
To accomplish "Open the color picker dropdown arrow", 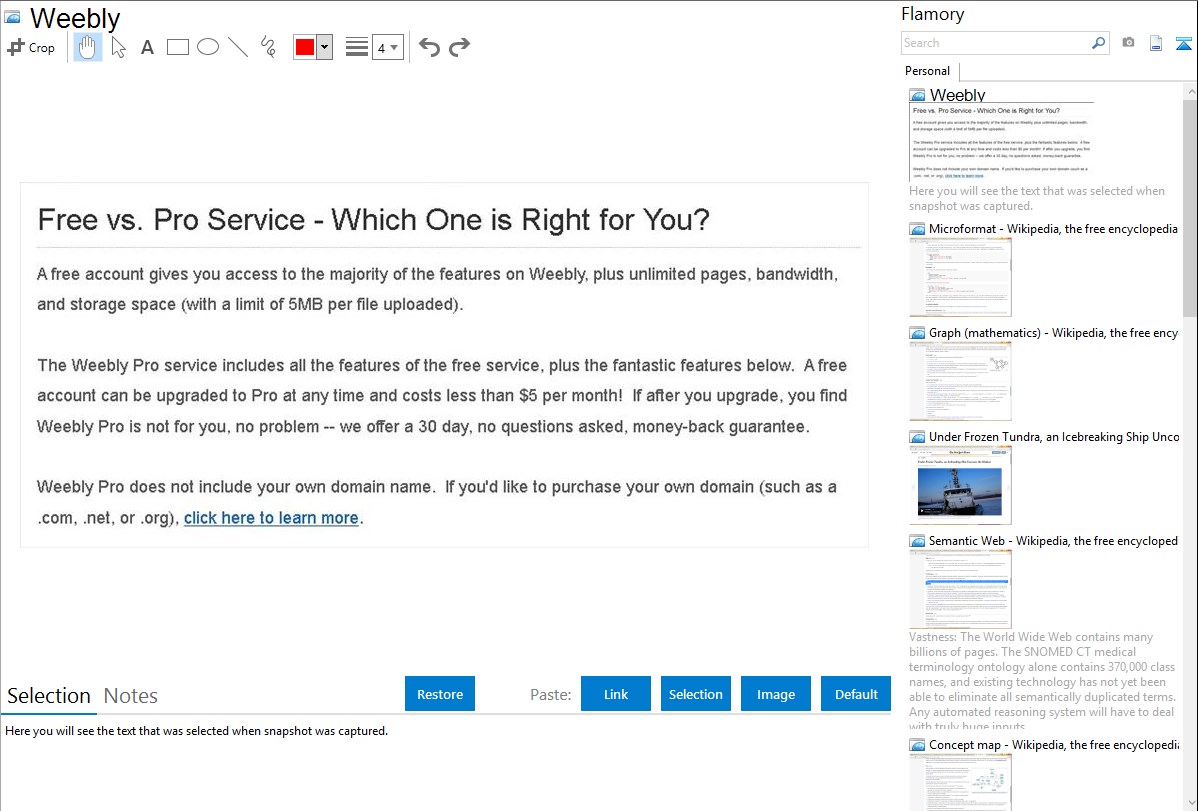I will (324, 47).
